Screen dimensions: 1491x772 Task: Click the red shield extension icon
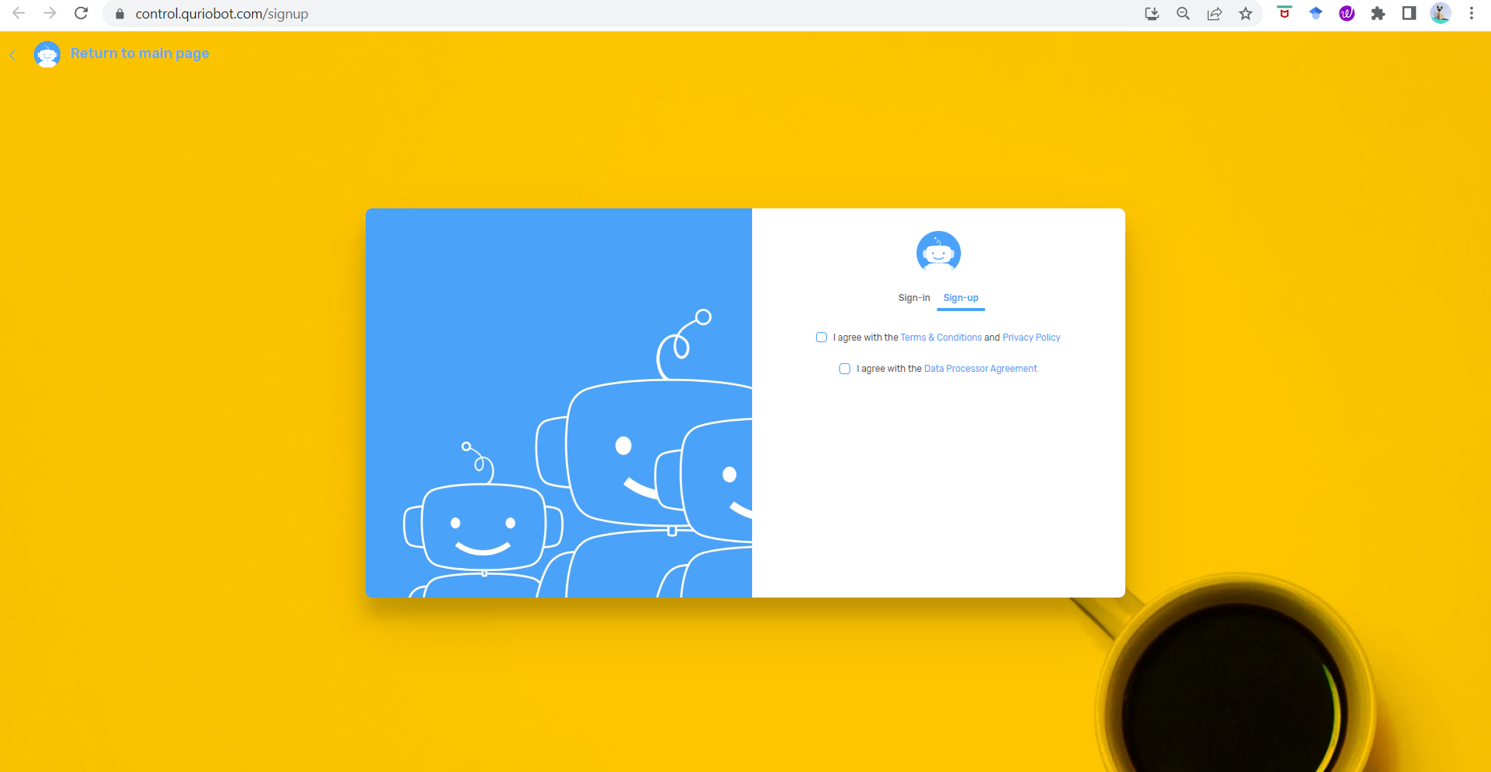(x=1284, y=14)
